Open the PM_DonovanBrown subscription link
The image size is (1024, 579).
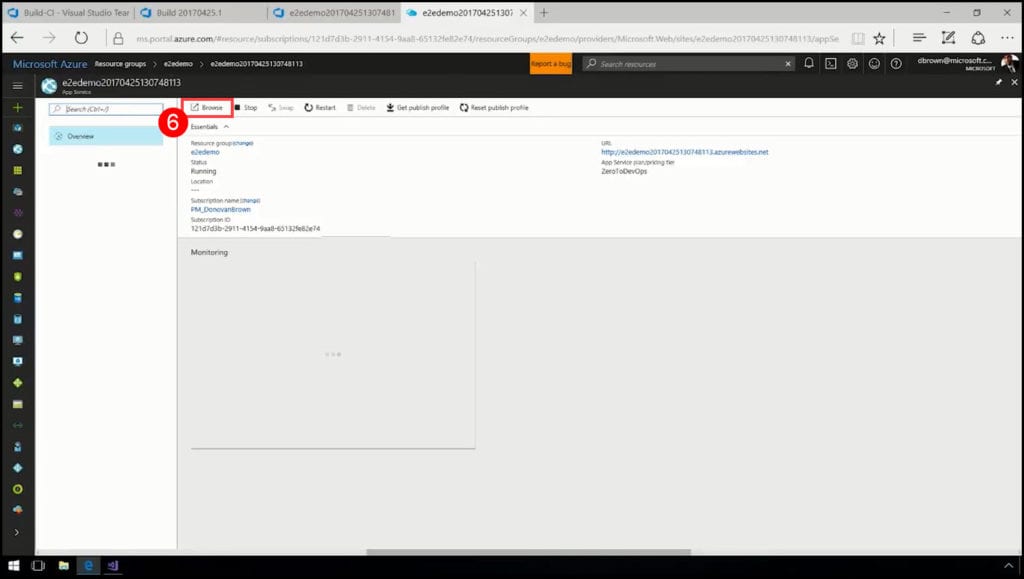point(221,210)
